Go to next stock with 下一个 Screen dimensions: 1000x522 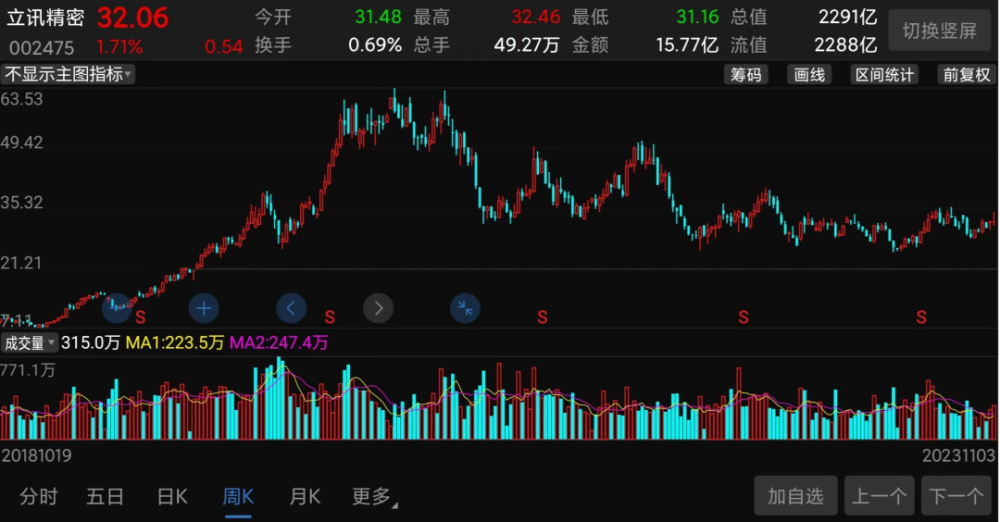tap(956, 496)
